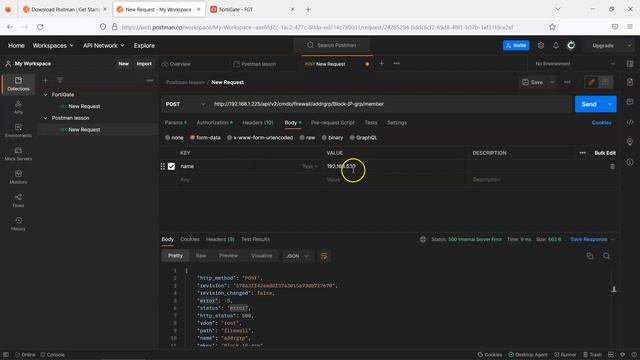Open the Monitors sidebar panel

click(18, 177)
